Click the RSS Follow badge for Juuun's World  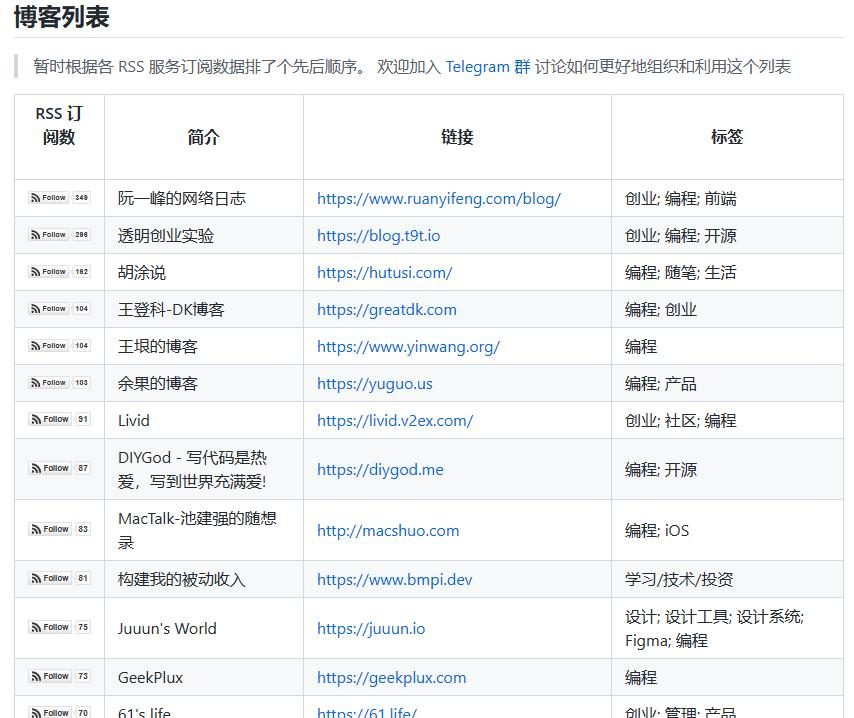pyautogui.click(x=59, y=627)
